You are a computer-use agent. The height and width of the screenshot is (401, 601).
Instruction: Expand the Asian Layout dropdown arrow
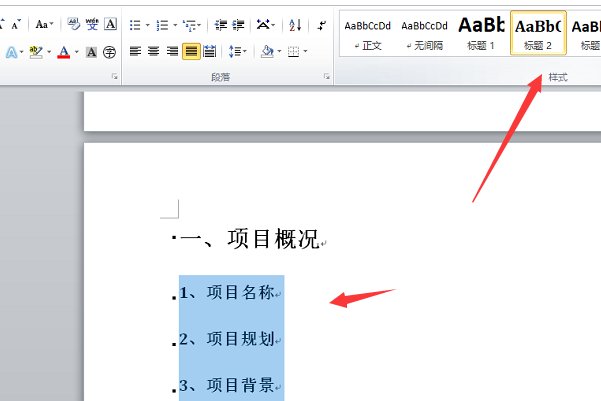[x=273, y=25]
